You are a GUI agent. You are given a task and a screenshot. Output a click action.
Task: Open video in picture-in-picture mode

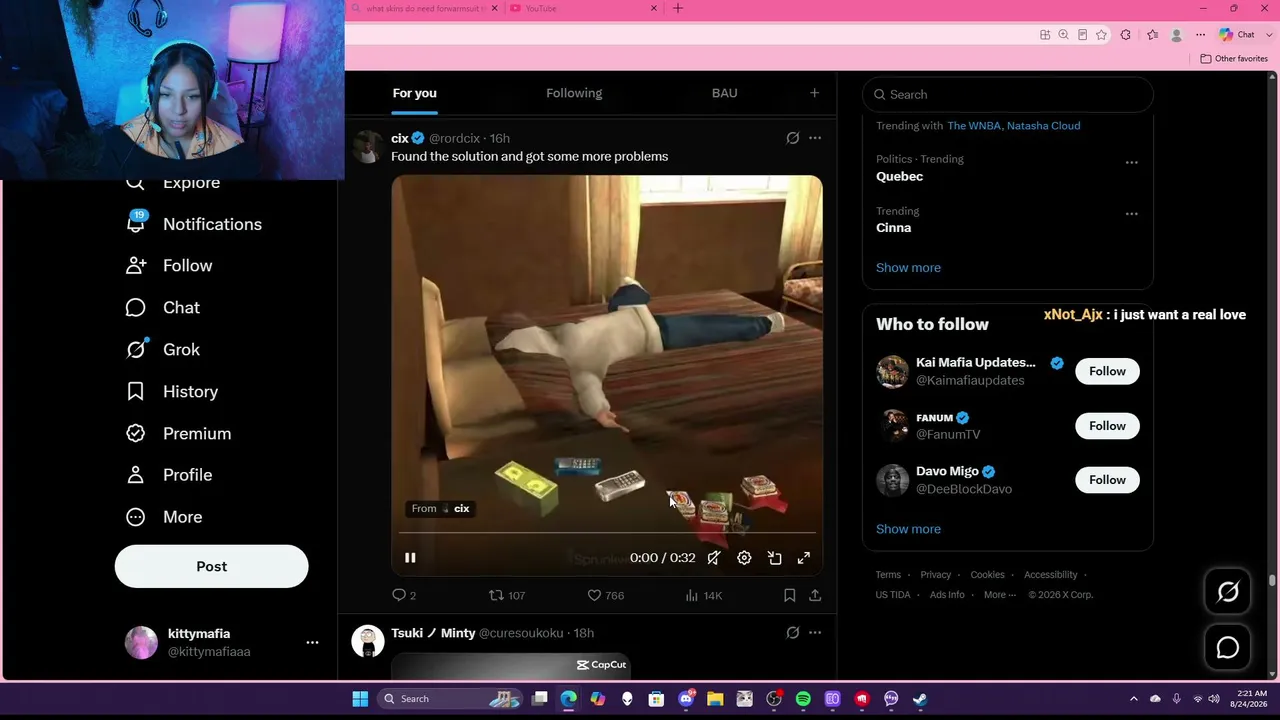pyautogui.click(x=774, y=558)
